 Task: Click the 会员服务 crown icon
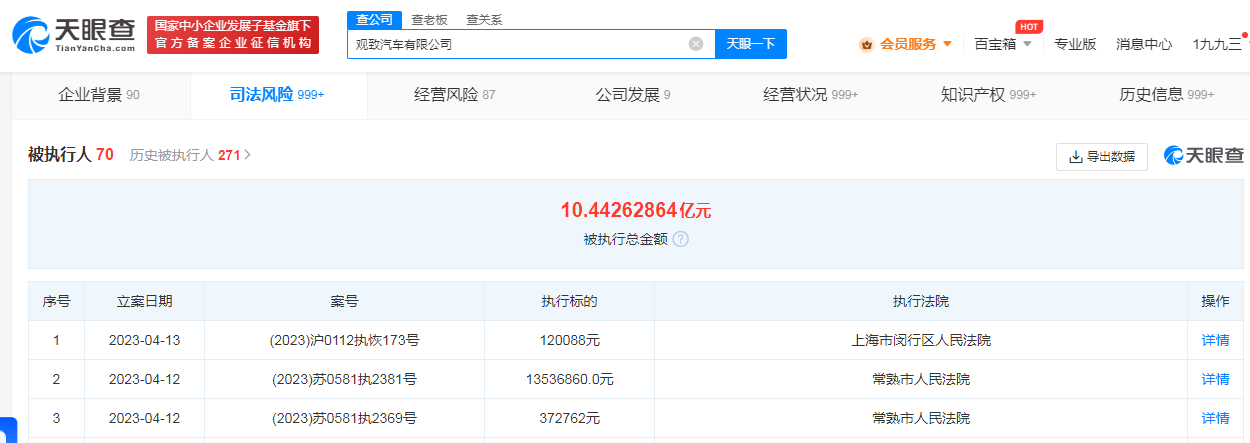pos(866,44)
